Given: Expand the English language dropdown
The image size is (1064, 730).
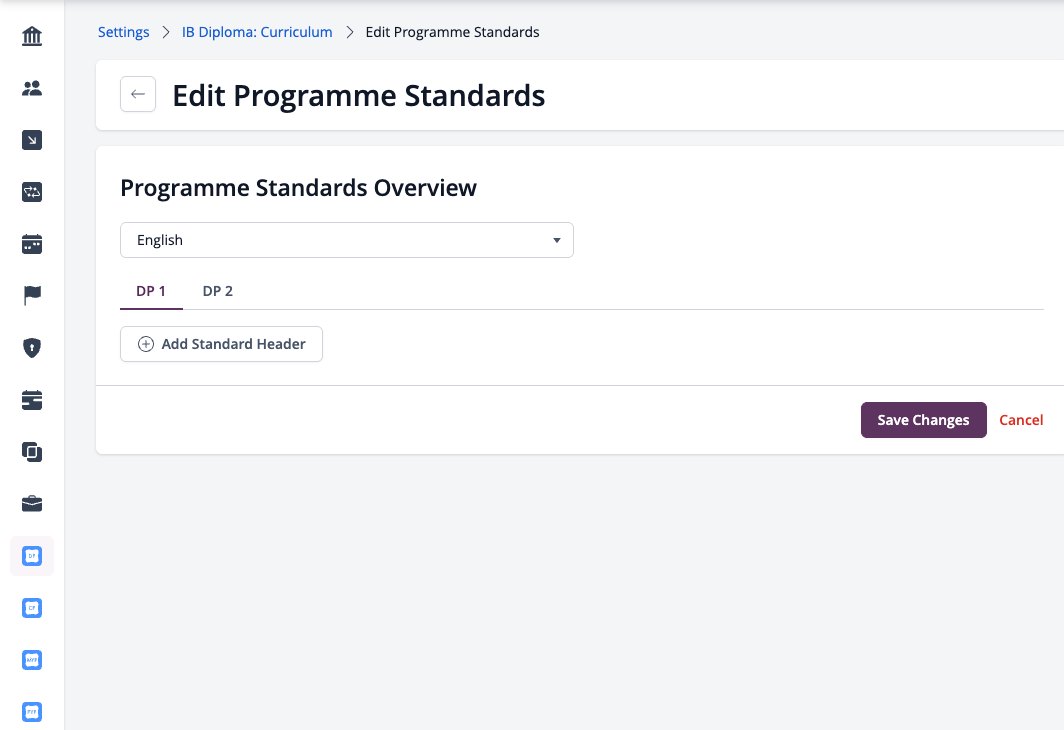Looking at the screenshot, I should (x=347, y=240).
